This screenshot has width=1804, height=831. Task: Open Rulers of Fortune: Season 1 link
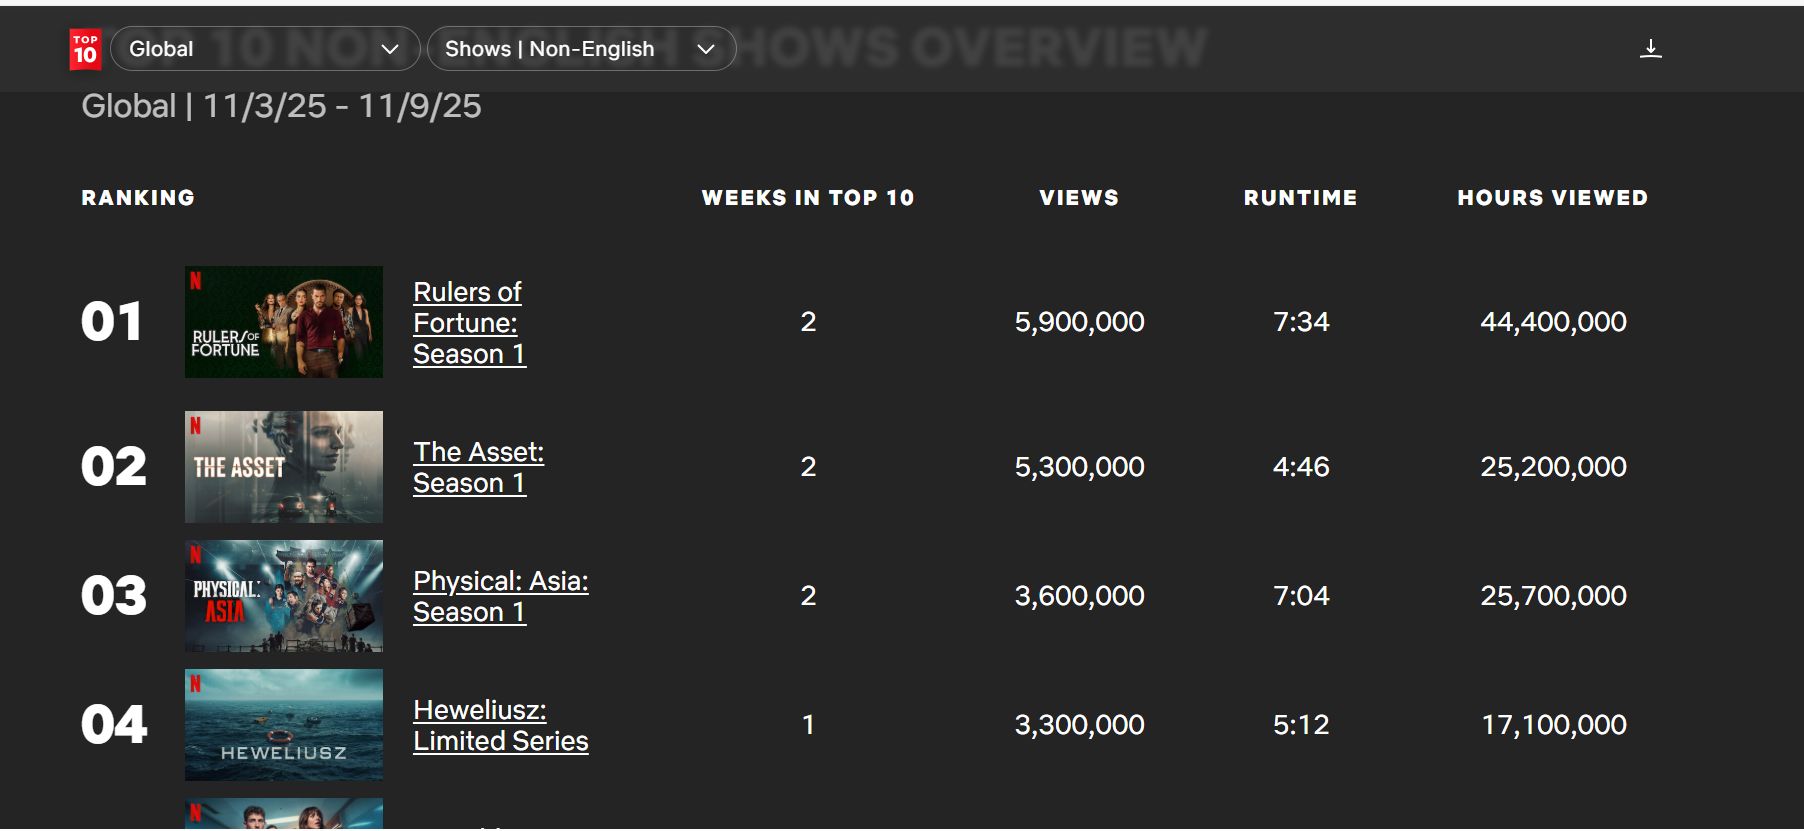(x=469, y=323)
